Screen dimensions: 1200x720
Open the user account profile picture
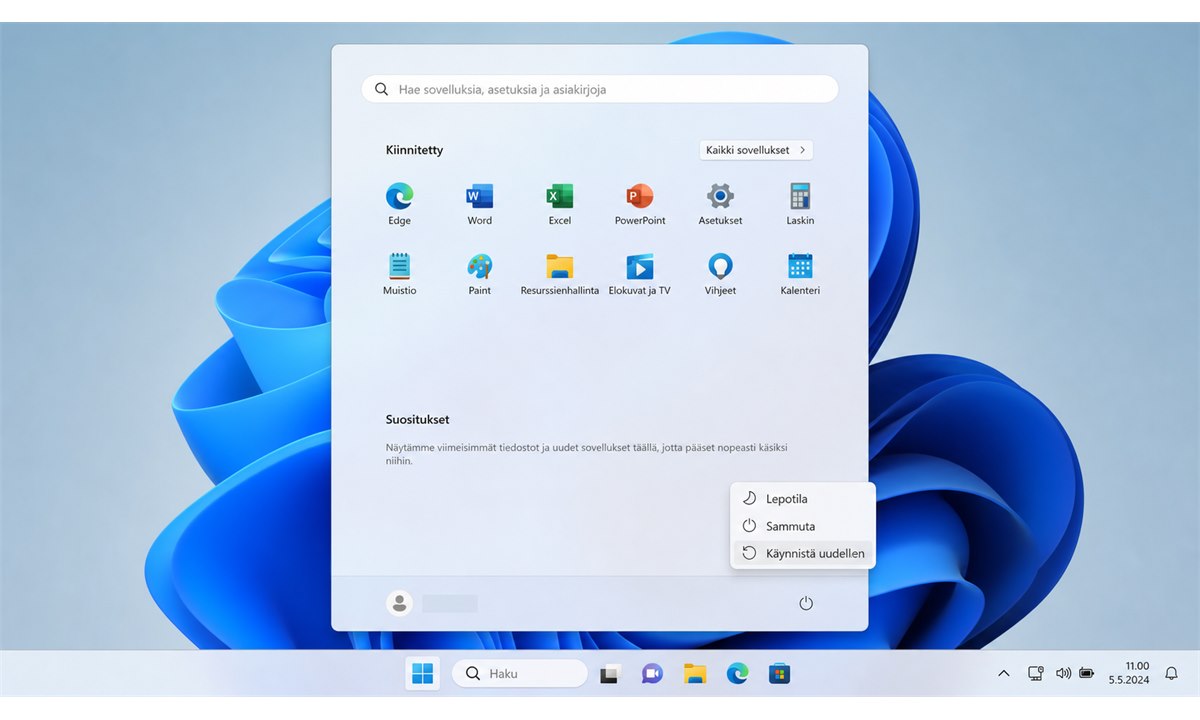pyautogui.click(x=399, y=603)
